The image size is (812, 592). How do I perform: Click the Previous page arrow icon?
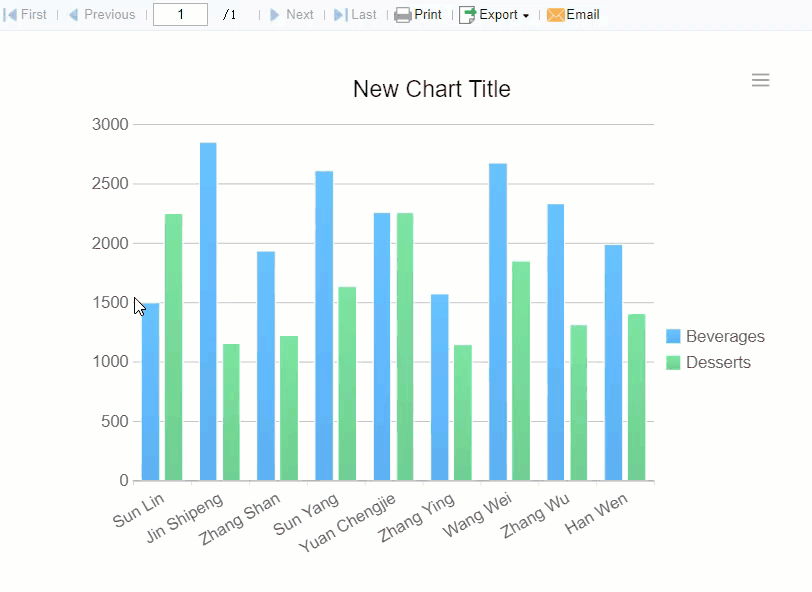pos(72,14)
